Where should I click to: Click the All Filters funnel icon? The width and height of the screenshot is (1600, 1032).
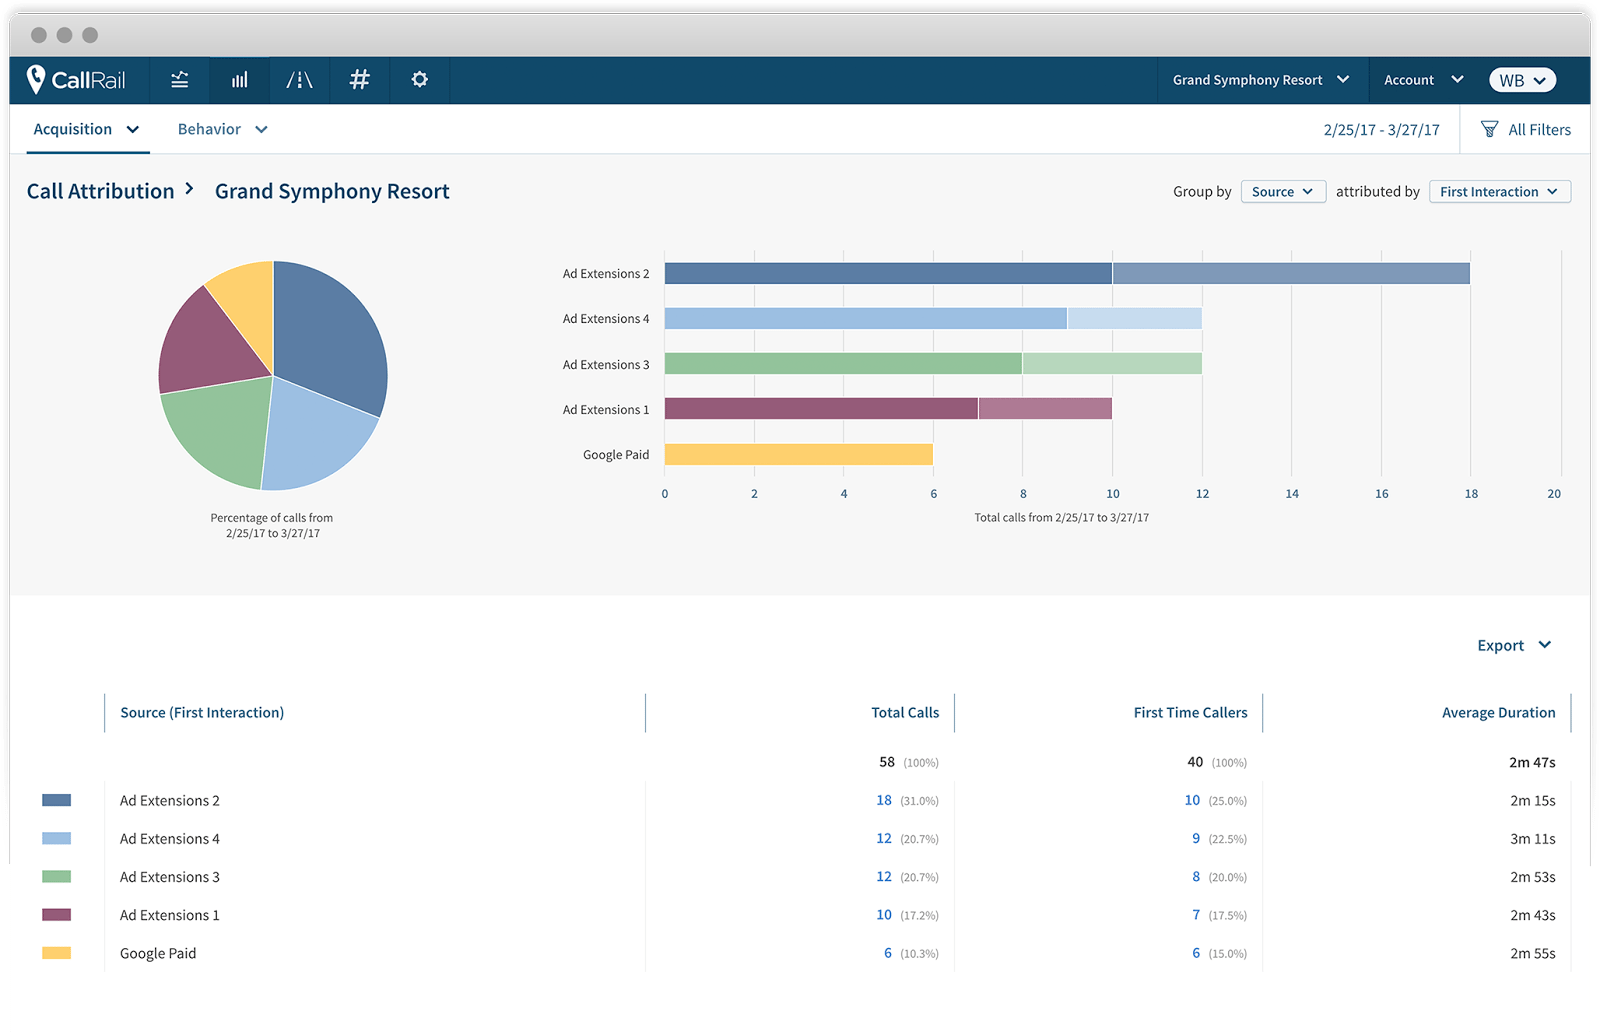(1489, 129)
